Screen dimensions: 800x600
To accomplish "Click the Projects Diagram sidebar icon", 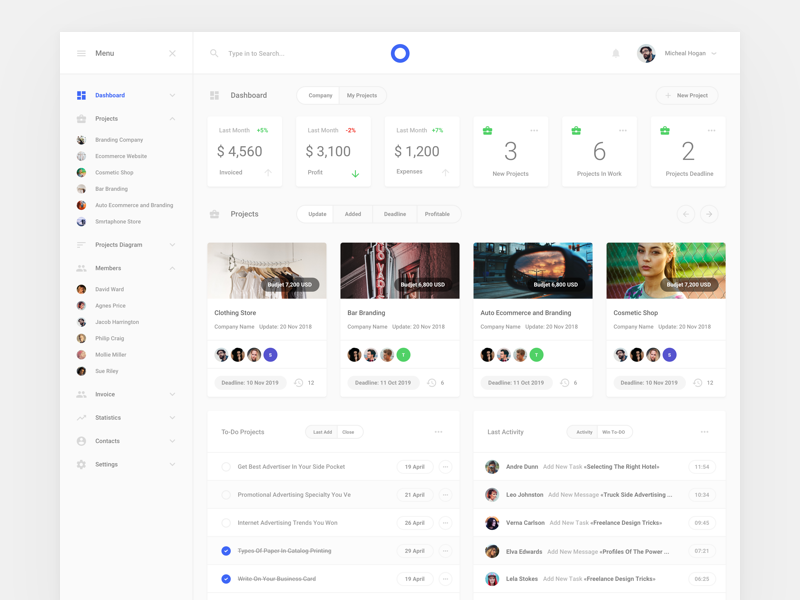I will click(81, 245).
